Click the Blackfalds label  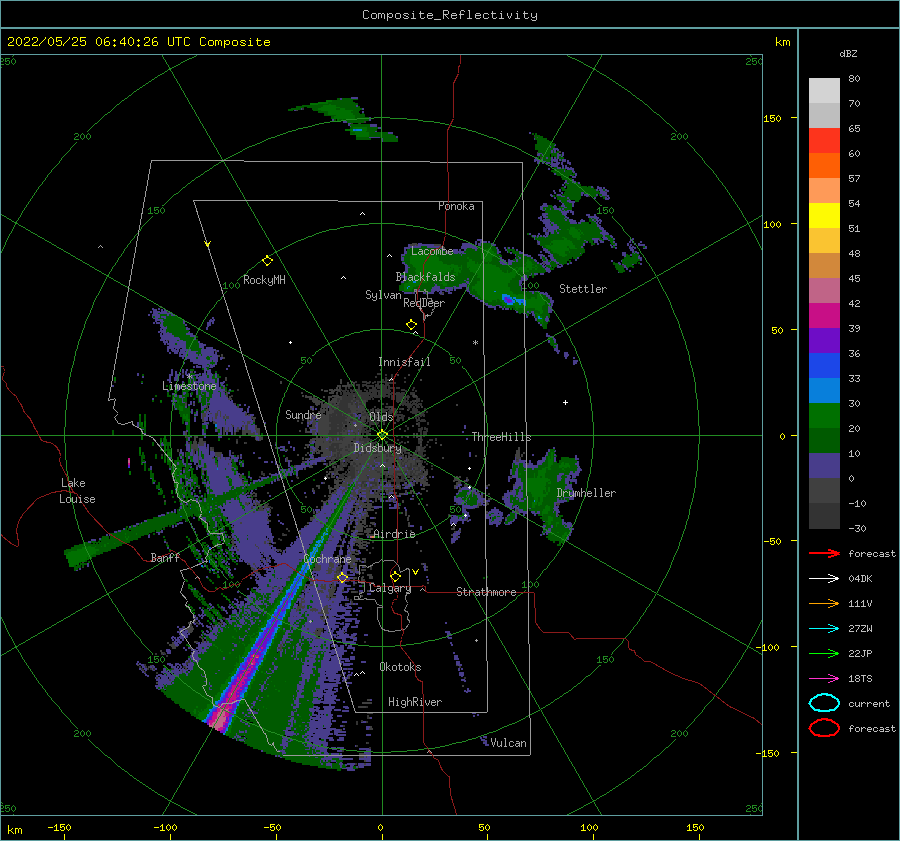coord(425,277)
